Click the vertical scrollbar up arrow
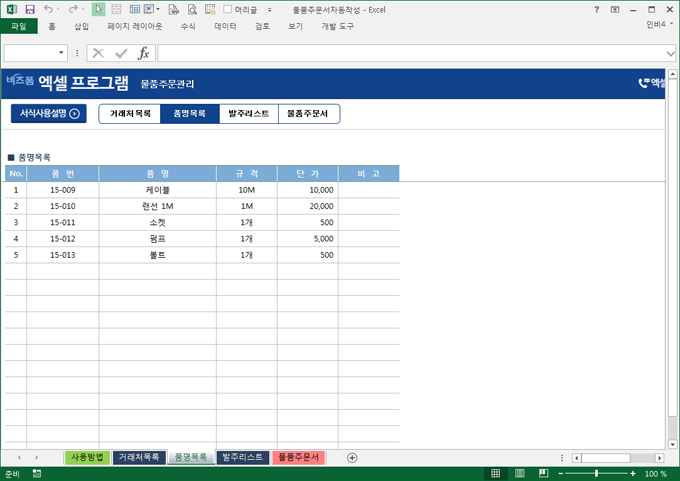Screen dimensions: 680x481 (672, 74)
